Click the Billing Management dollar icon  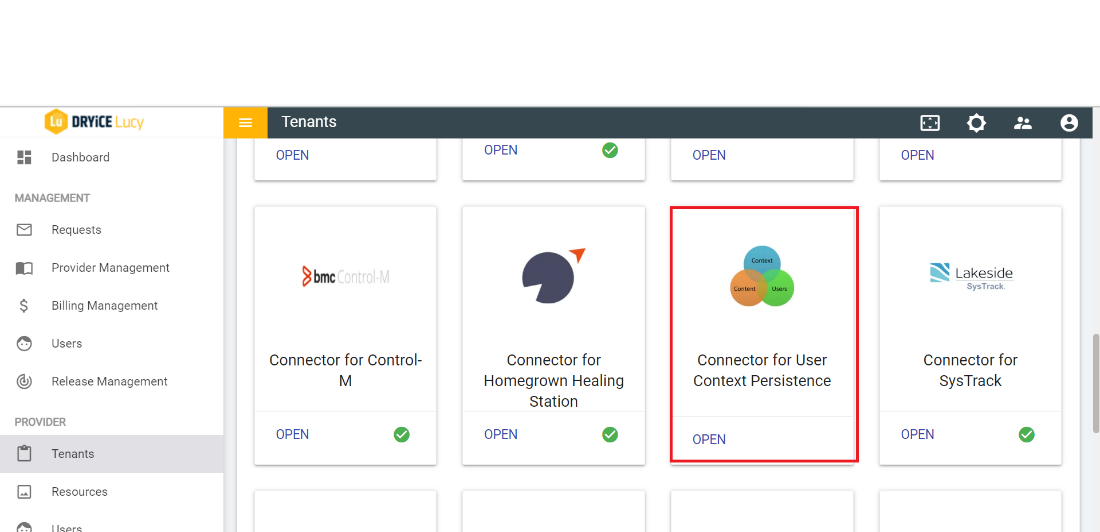(x=25, y=306)
